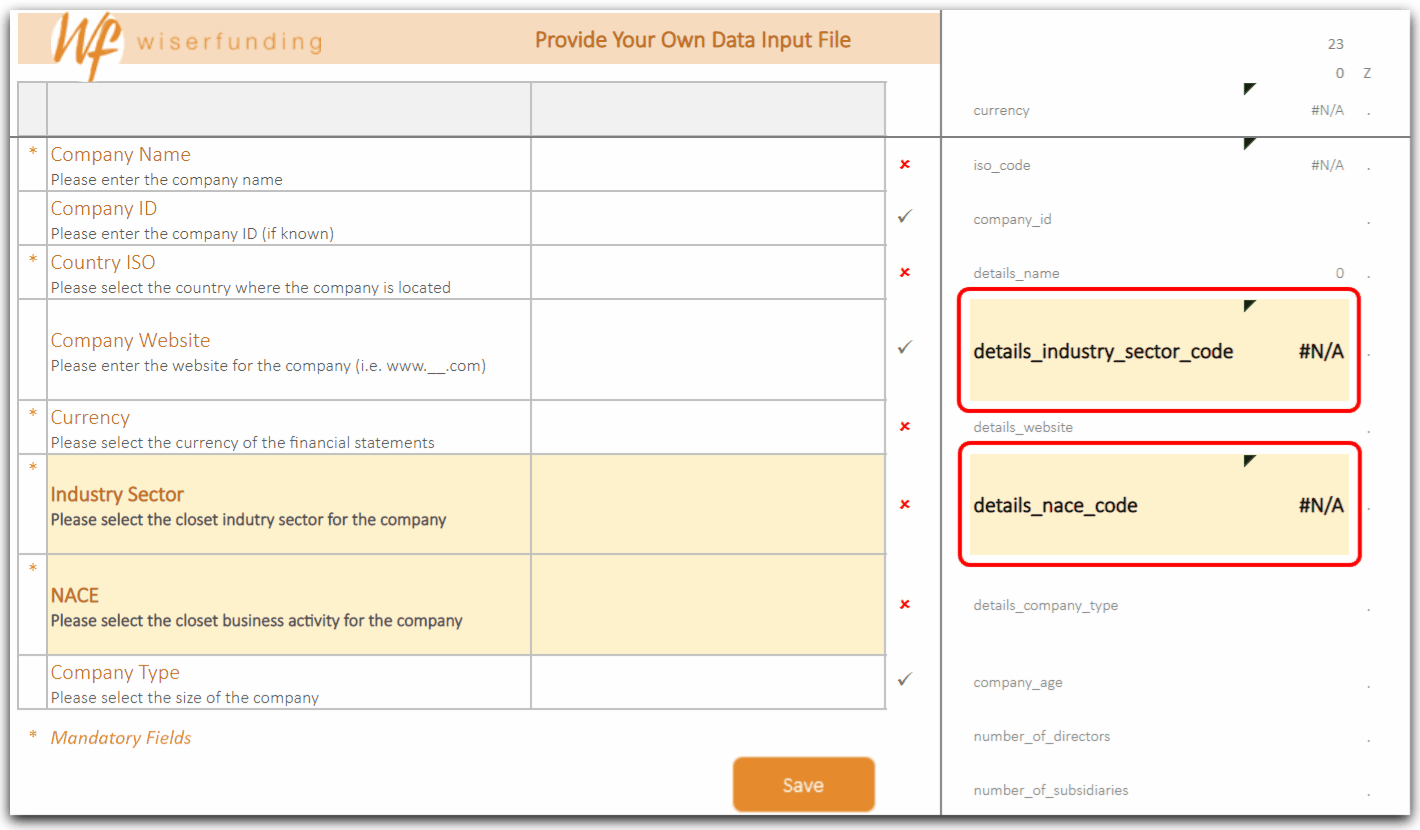The width and height of the screenshot is (1420, 830).
Task: Click the checkmark beside Company ID
Action: [x=904, y=215]
